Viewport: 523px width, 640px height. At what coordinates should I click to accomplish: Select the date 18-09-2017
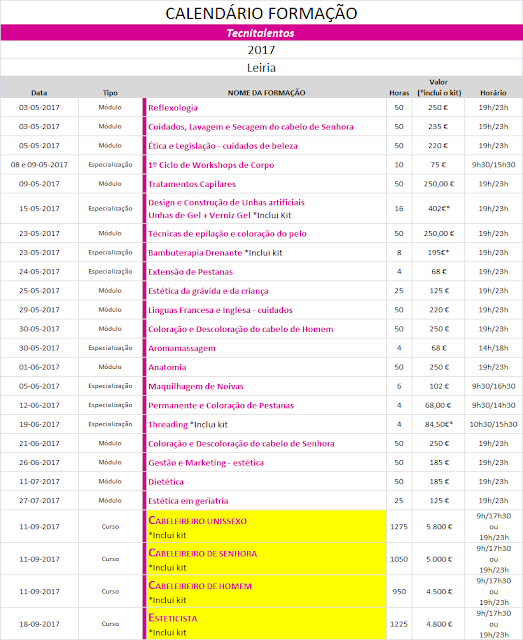point(39,624)
